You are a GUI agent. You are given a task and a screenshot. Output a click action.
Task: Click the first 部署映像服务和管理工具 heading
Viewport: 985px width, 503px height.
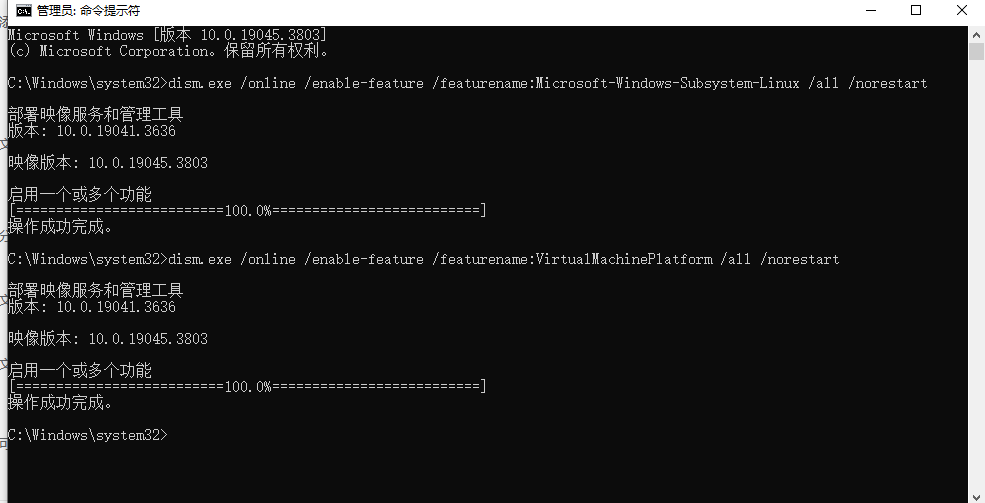pos(95,114)
